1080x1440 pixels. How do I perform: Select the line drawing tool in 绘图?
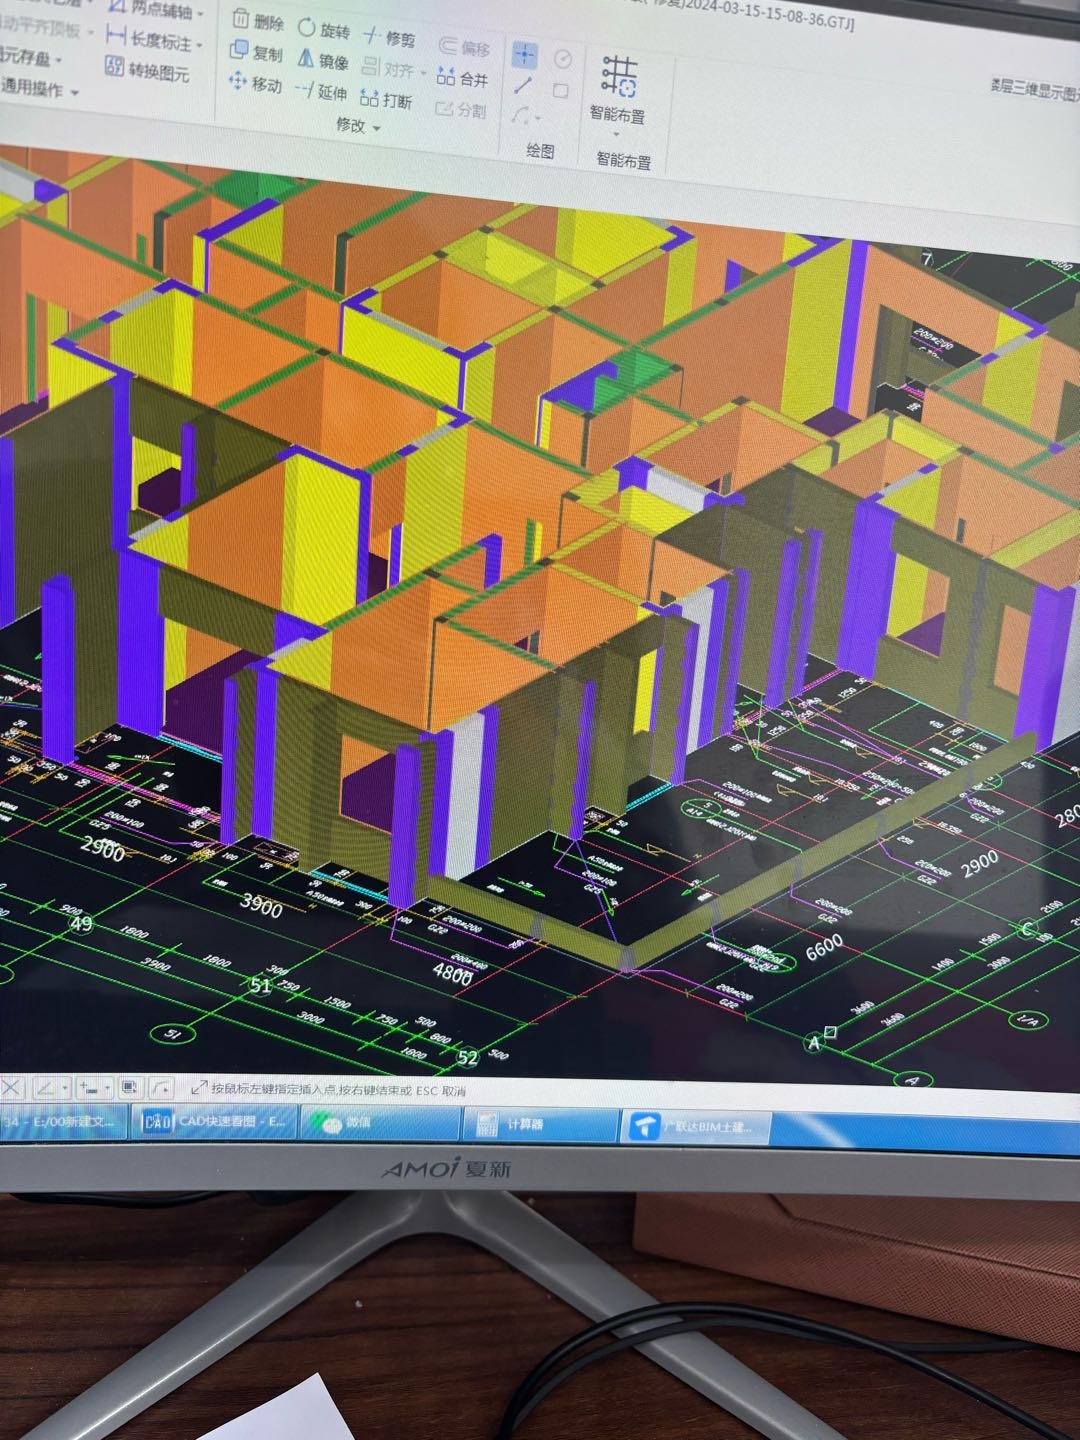click(523, 85)
